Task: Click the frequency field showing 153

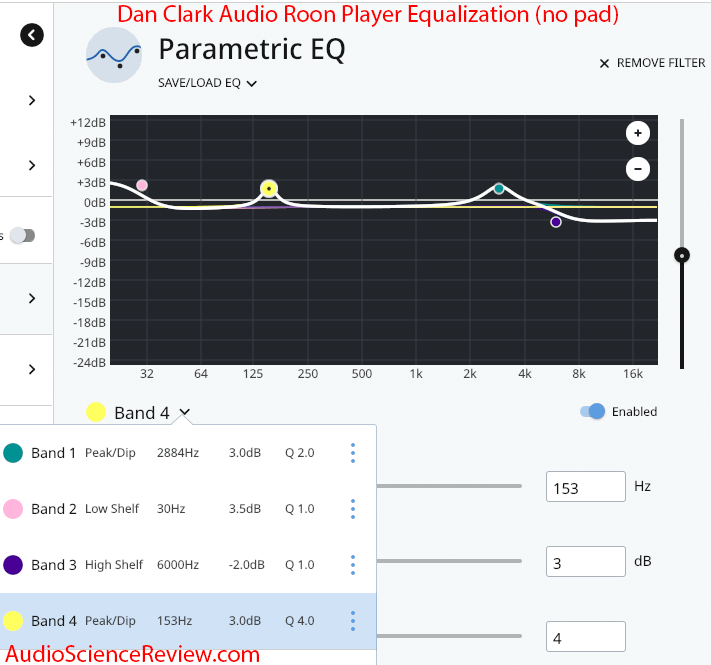Action: 585,486
